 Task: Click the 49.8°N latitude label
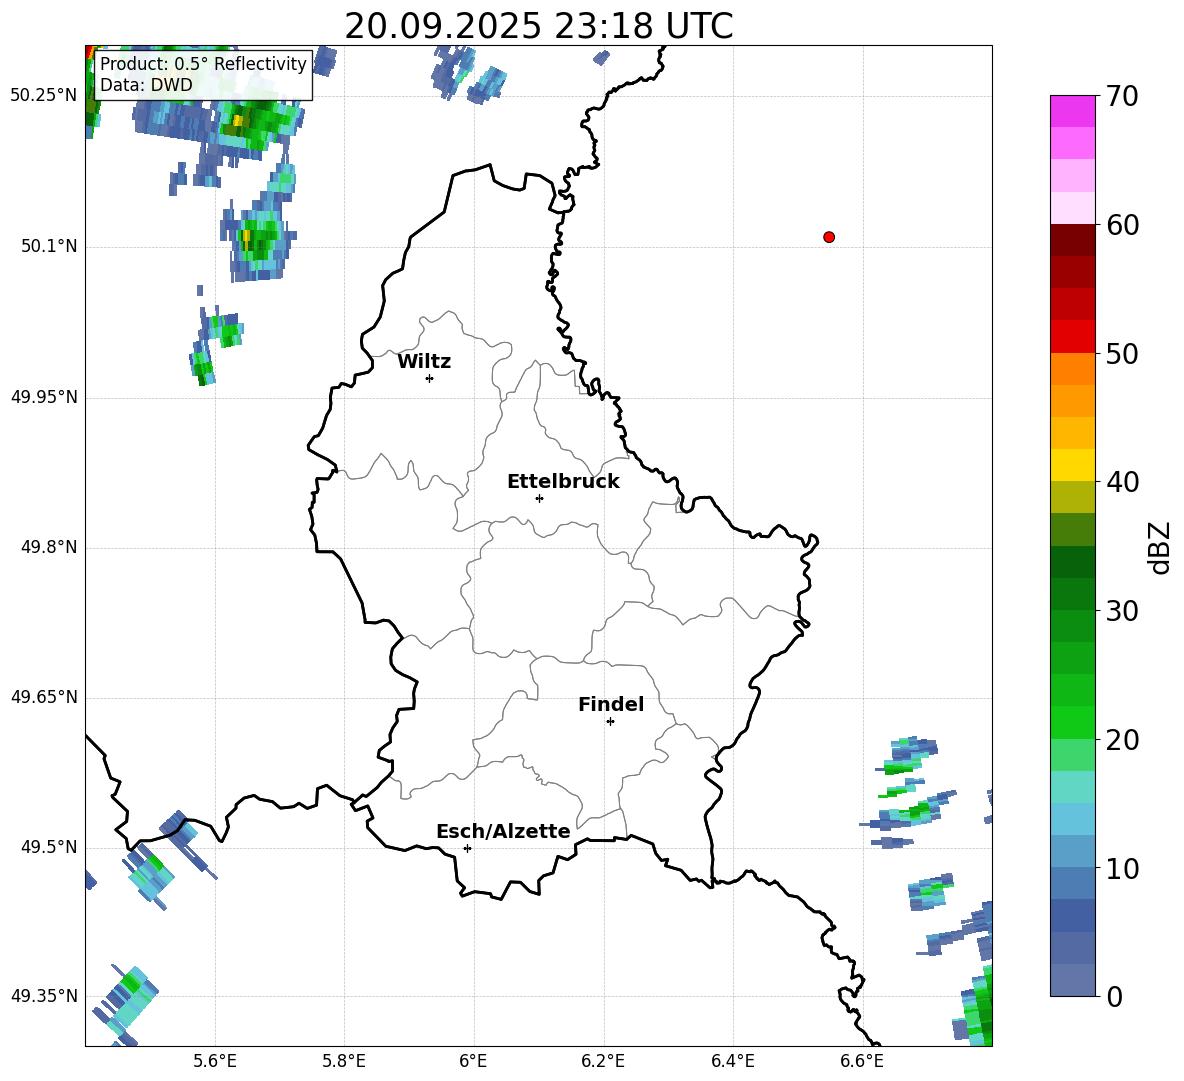pos(49,547)
